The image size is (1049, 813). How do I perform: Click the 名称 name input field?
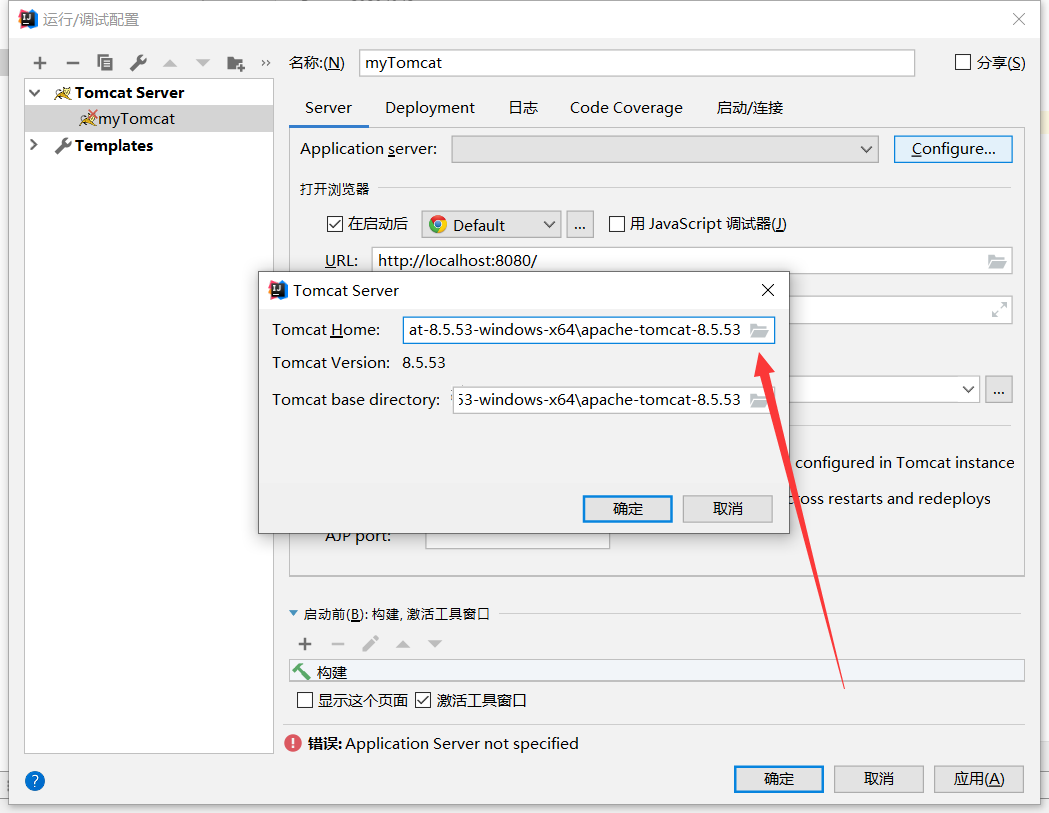click(637, 63)
